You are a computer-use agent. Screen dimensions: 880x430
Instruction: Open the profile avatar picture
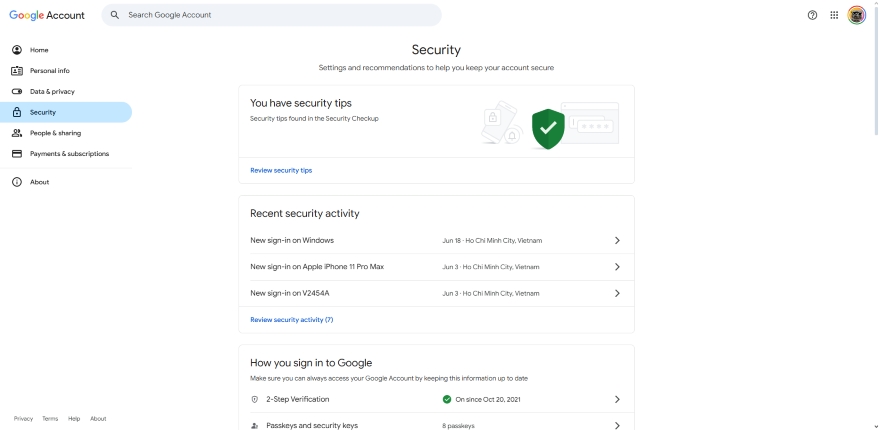pyautogui.click(x=856, y=15)
